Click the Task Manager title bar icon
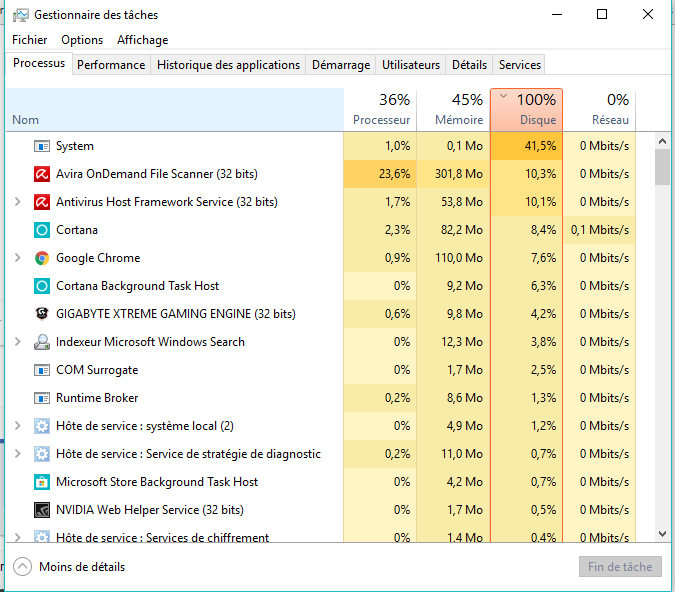Screen dimensions: 675x592 [20, 15]
